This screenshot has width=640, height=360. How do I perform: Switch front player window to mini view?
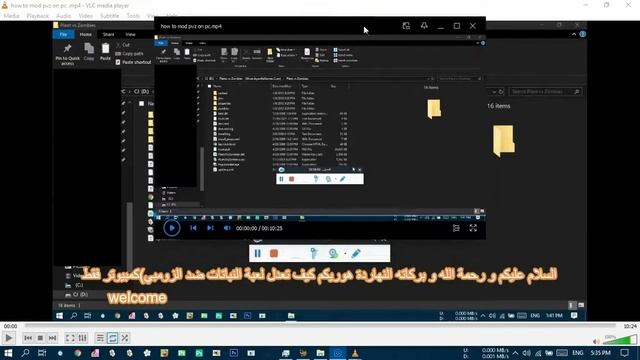click(x=406, y=26)
